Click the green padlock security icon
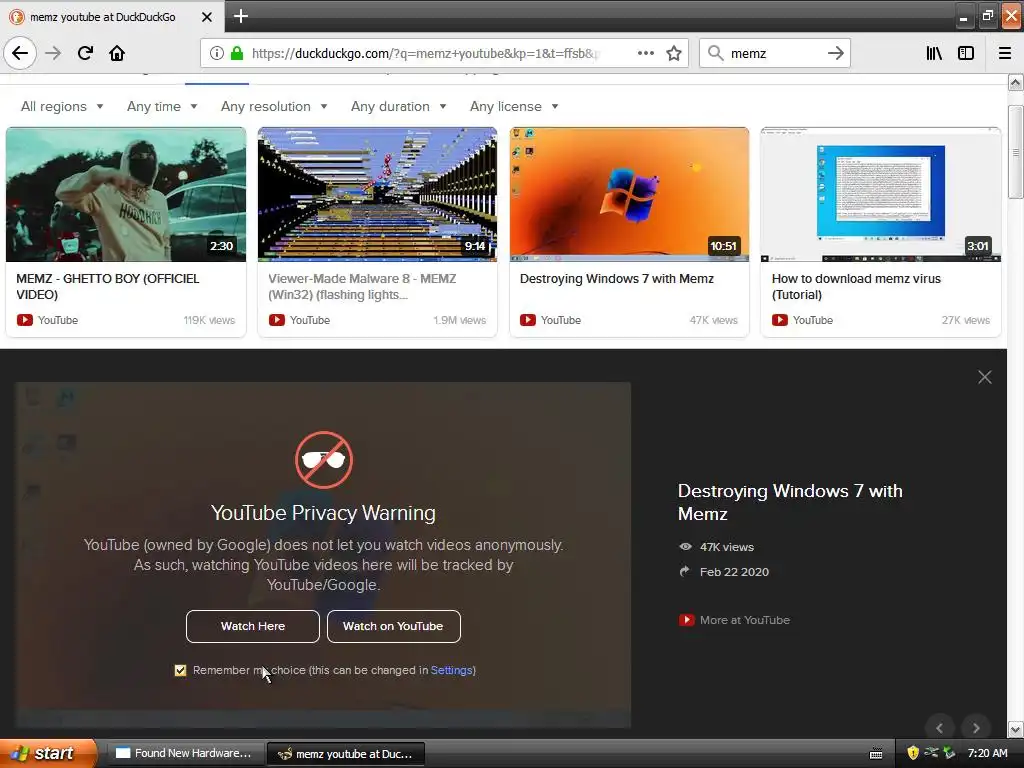This screenshot has height=768, width=1024. click(237, 53)
